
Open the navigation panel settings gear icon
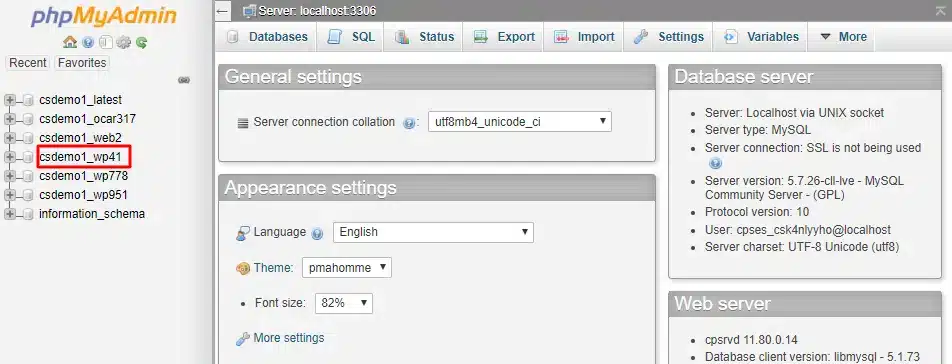[124, 42]
